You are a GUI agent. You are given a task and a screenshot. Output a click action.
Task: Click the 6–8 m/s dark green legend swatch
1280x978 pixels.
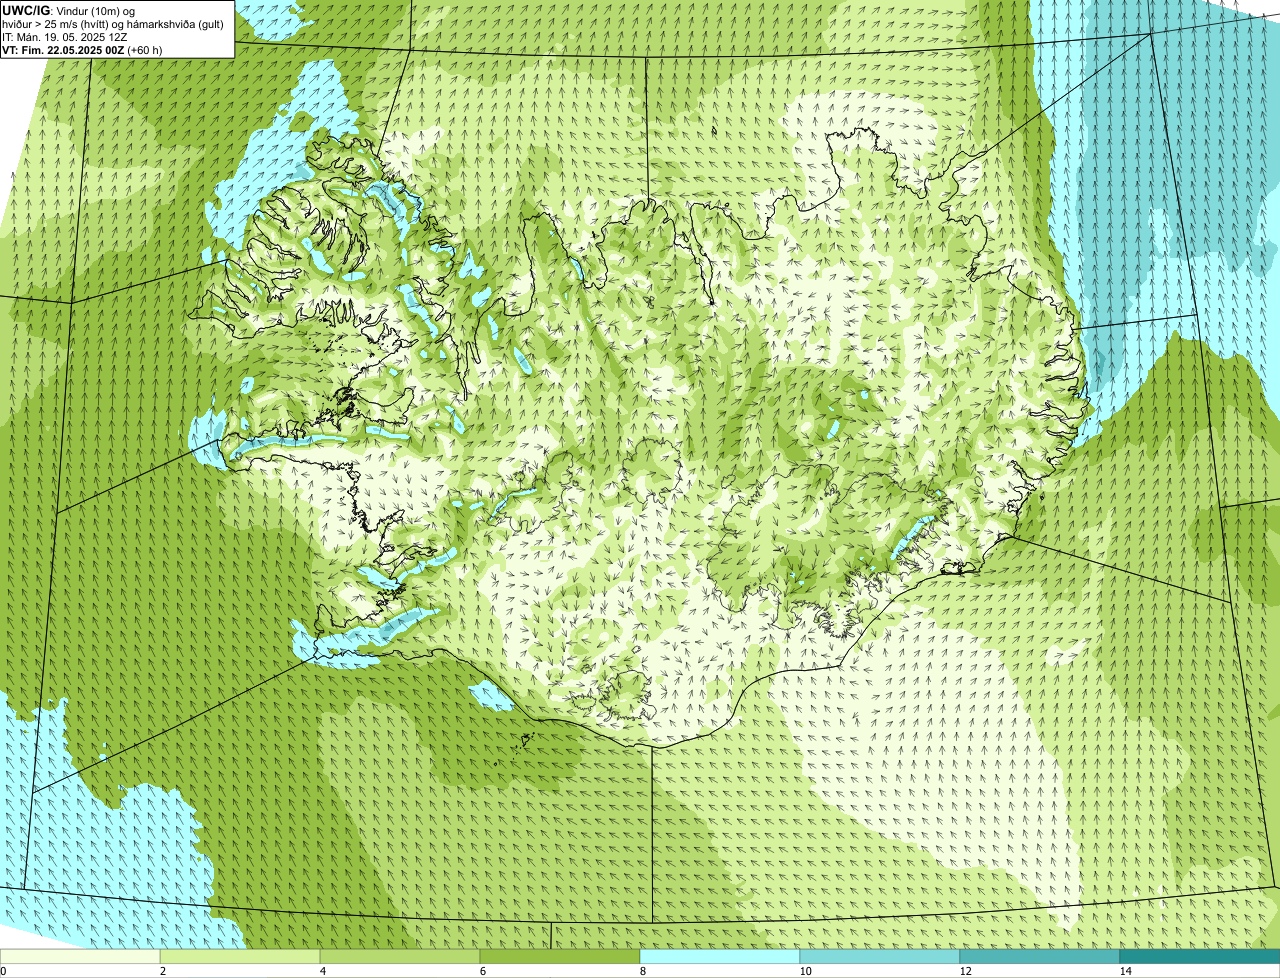pyautogui.click(x=560, y=956)
